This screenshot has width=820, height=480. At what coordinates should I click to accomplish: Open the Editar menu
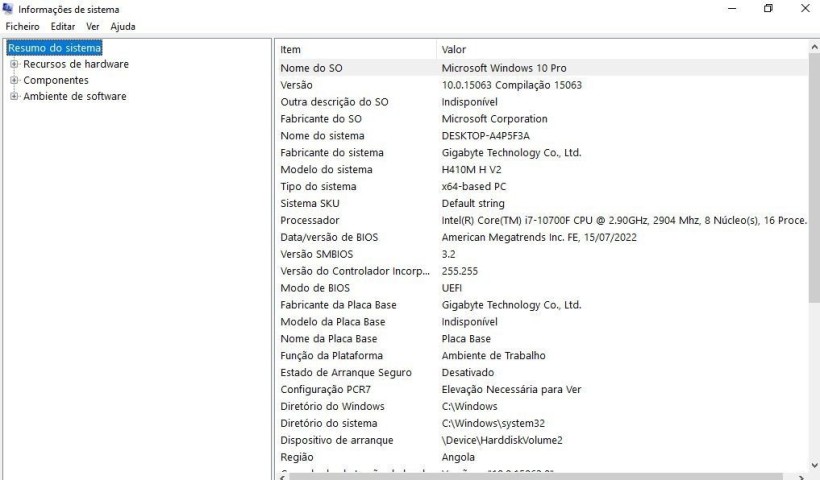(x=63, y=26)
